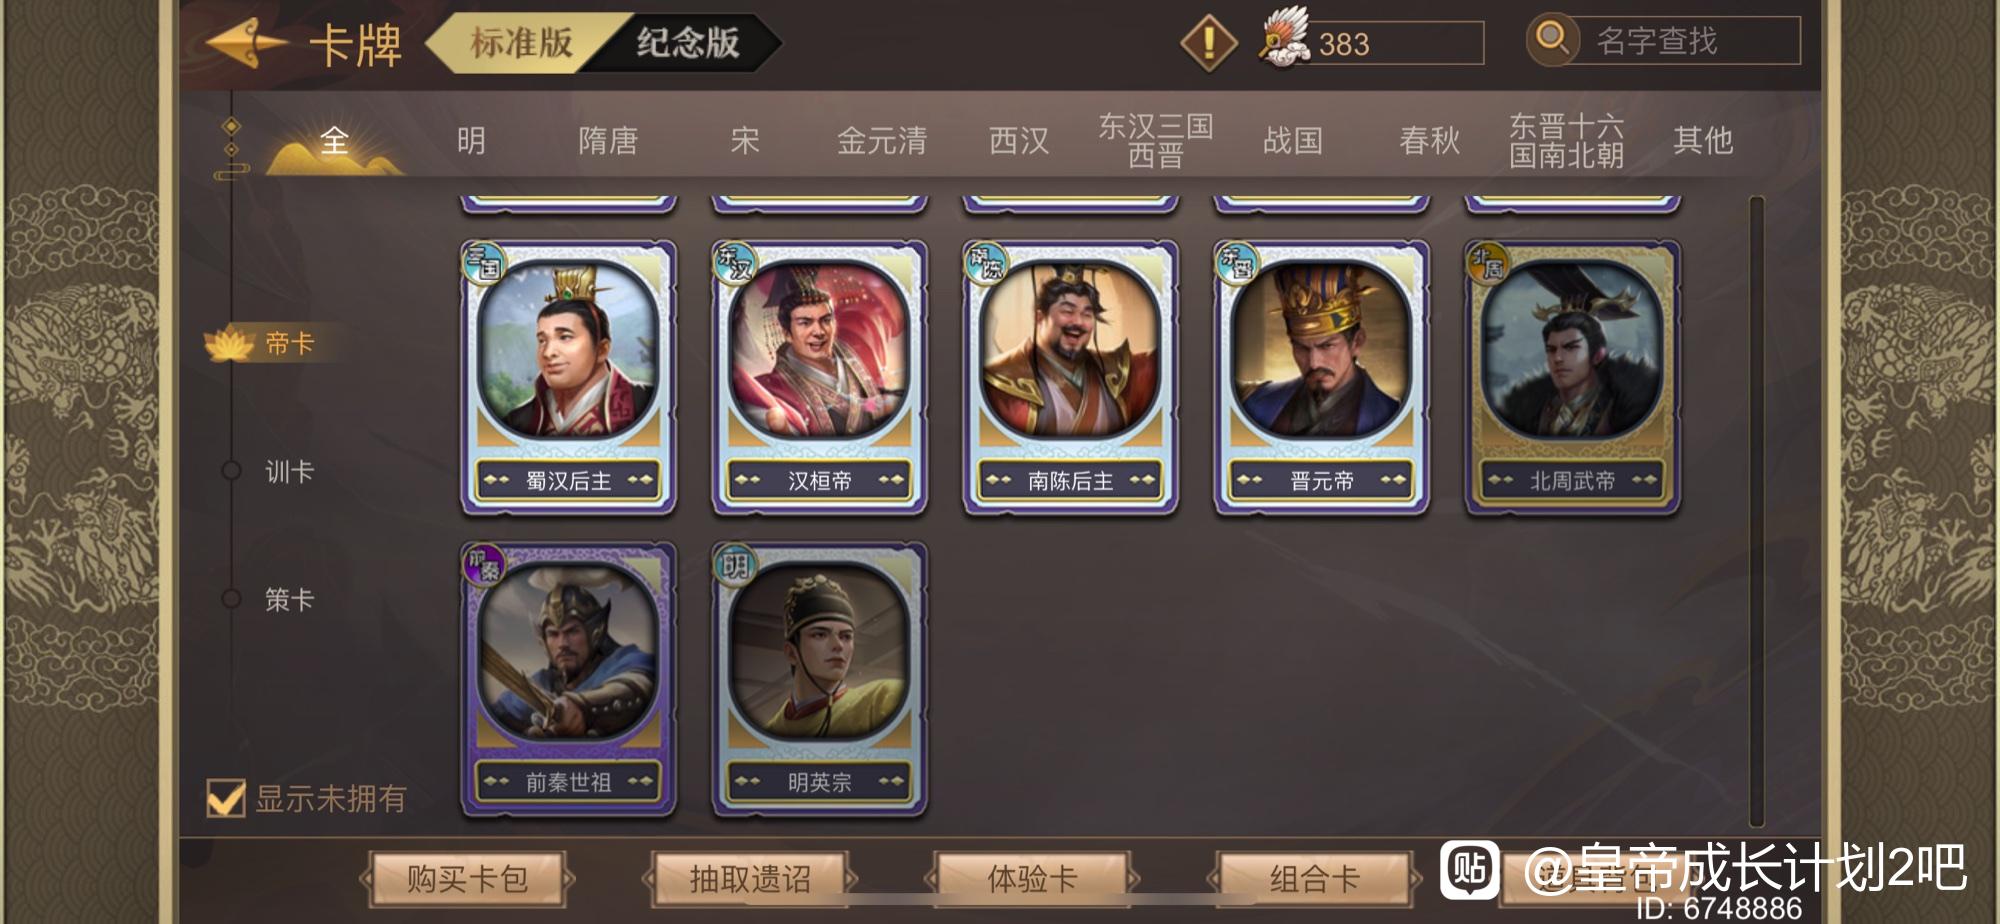Click the golden back arrow icon
The image size is (2000, 924).
pos(246,43)
